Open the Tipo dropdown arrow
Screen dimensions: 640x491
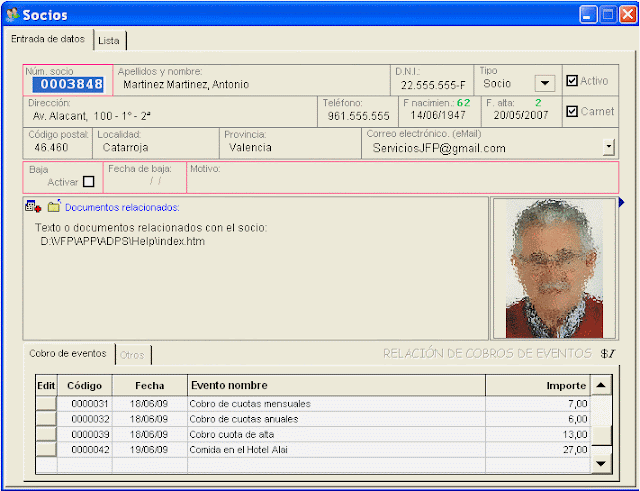click(x=544, y=83)
